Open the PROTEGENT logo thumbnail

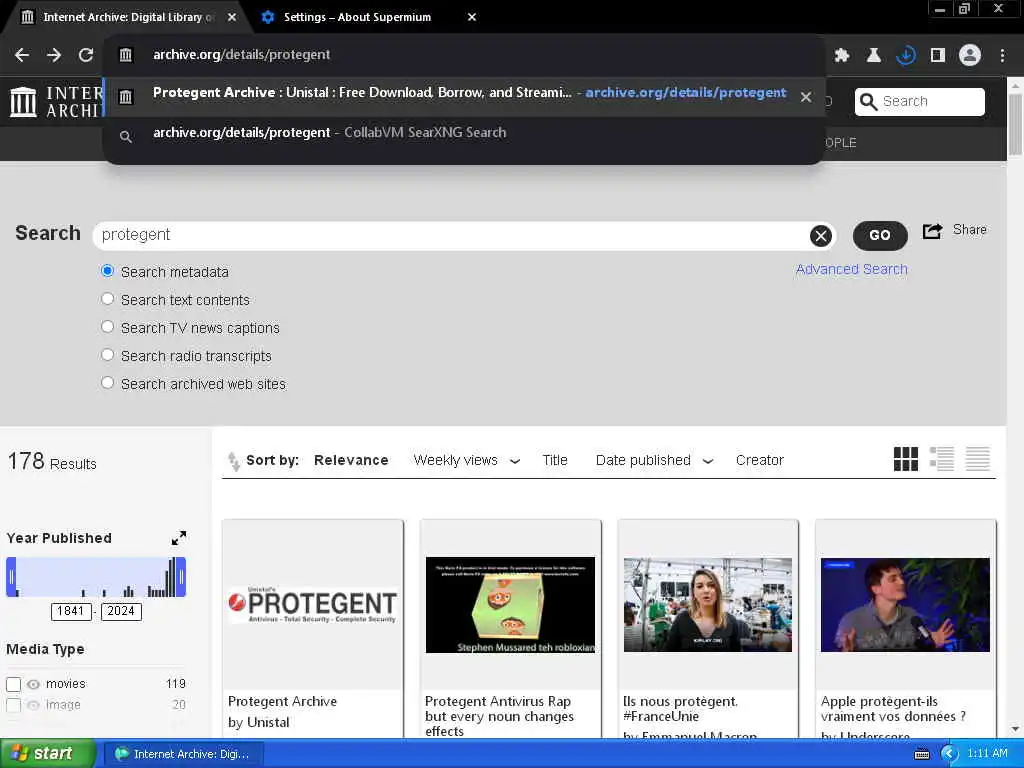tap(313, 605)
